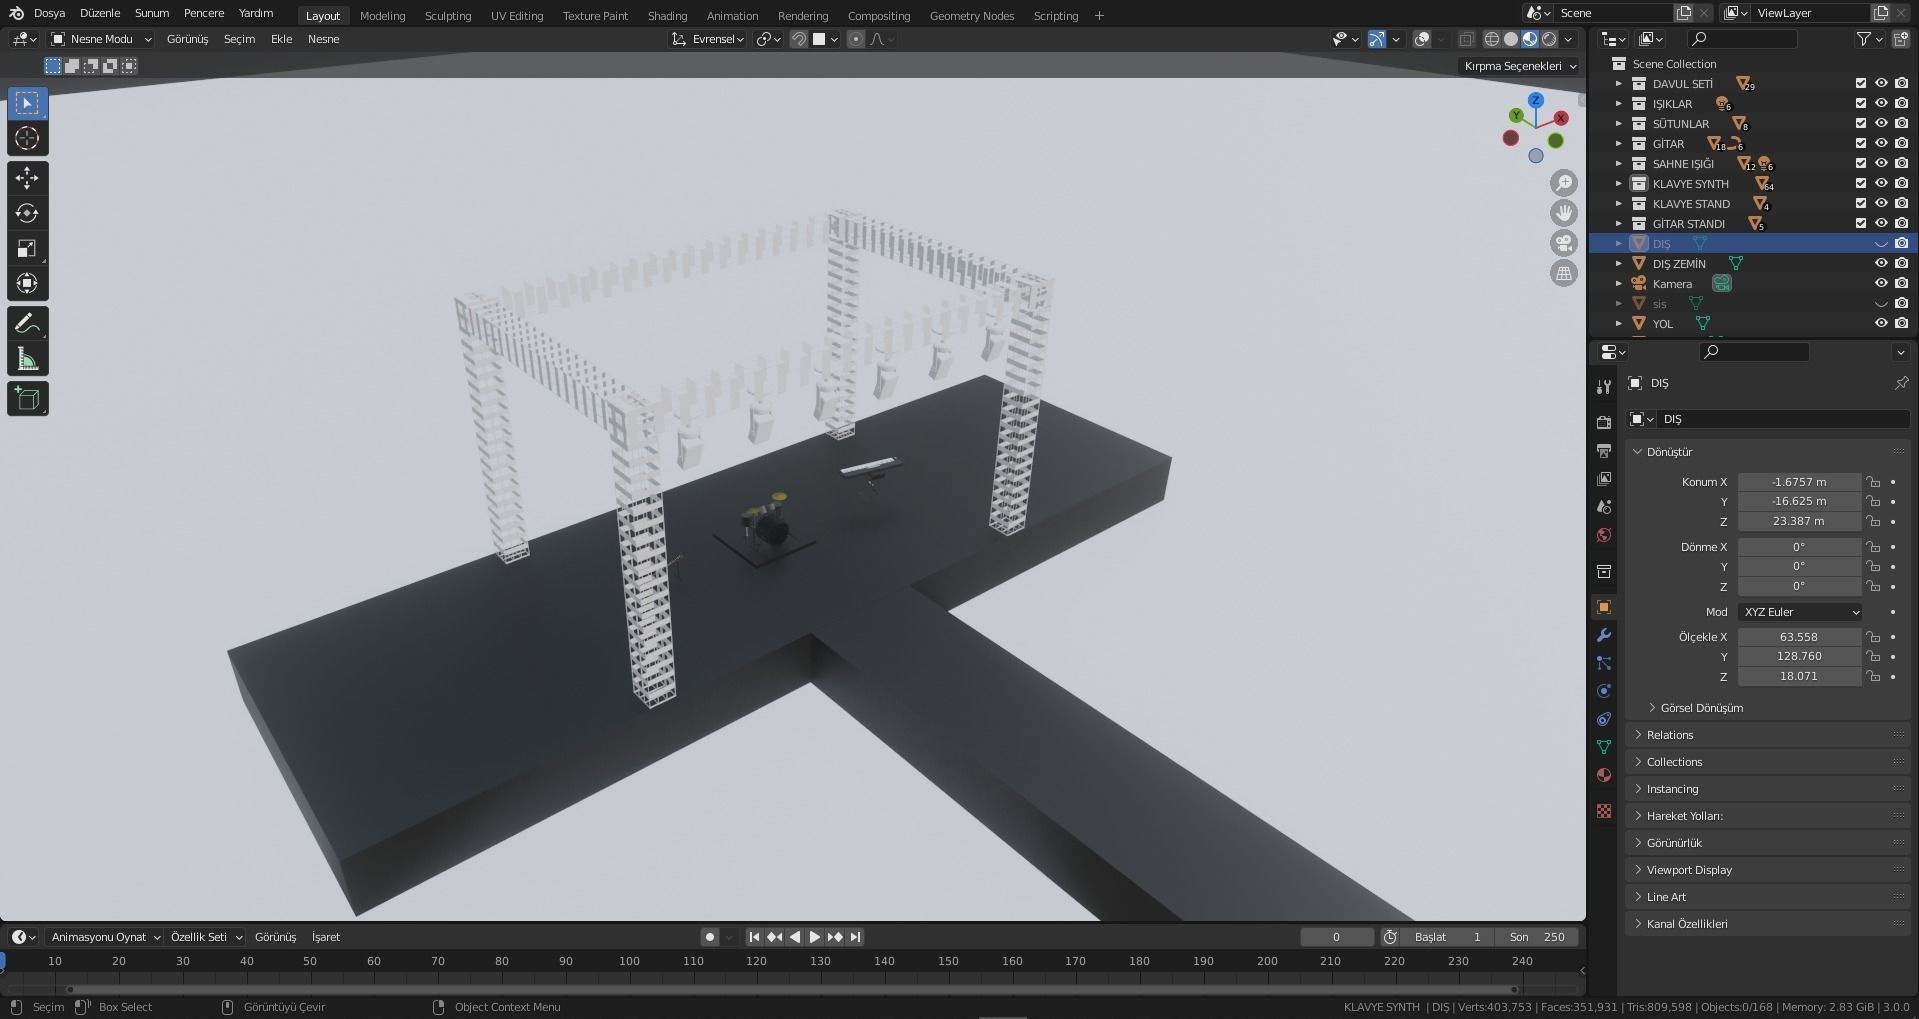Click the Ölçekle X value field
Viewport: 1919px width, 1019px height.
click(x=1799, y=637)
